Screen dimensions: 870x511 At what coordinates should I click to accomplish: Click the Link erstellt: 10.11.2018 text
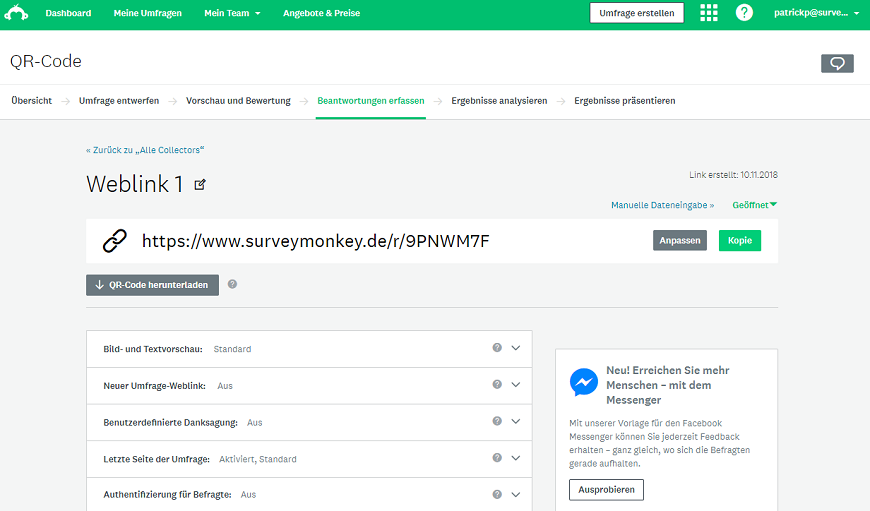(733, 175)
